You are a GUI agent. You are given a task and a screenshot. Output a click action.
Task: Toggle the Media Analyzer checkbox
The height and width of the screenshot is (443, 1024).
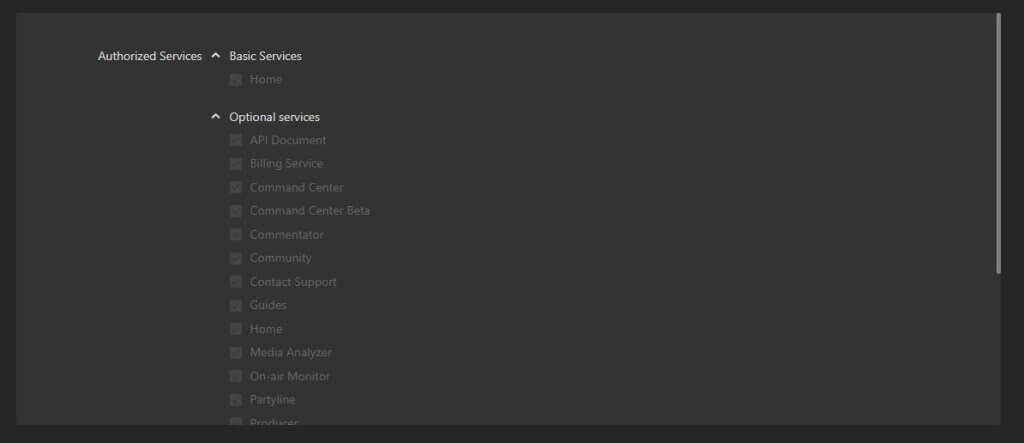click(x=236, y=353)
